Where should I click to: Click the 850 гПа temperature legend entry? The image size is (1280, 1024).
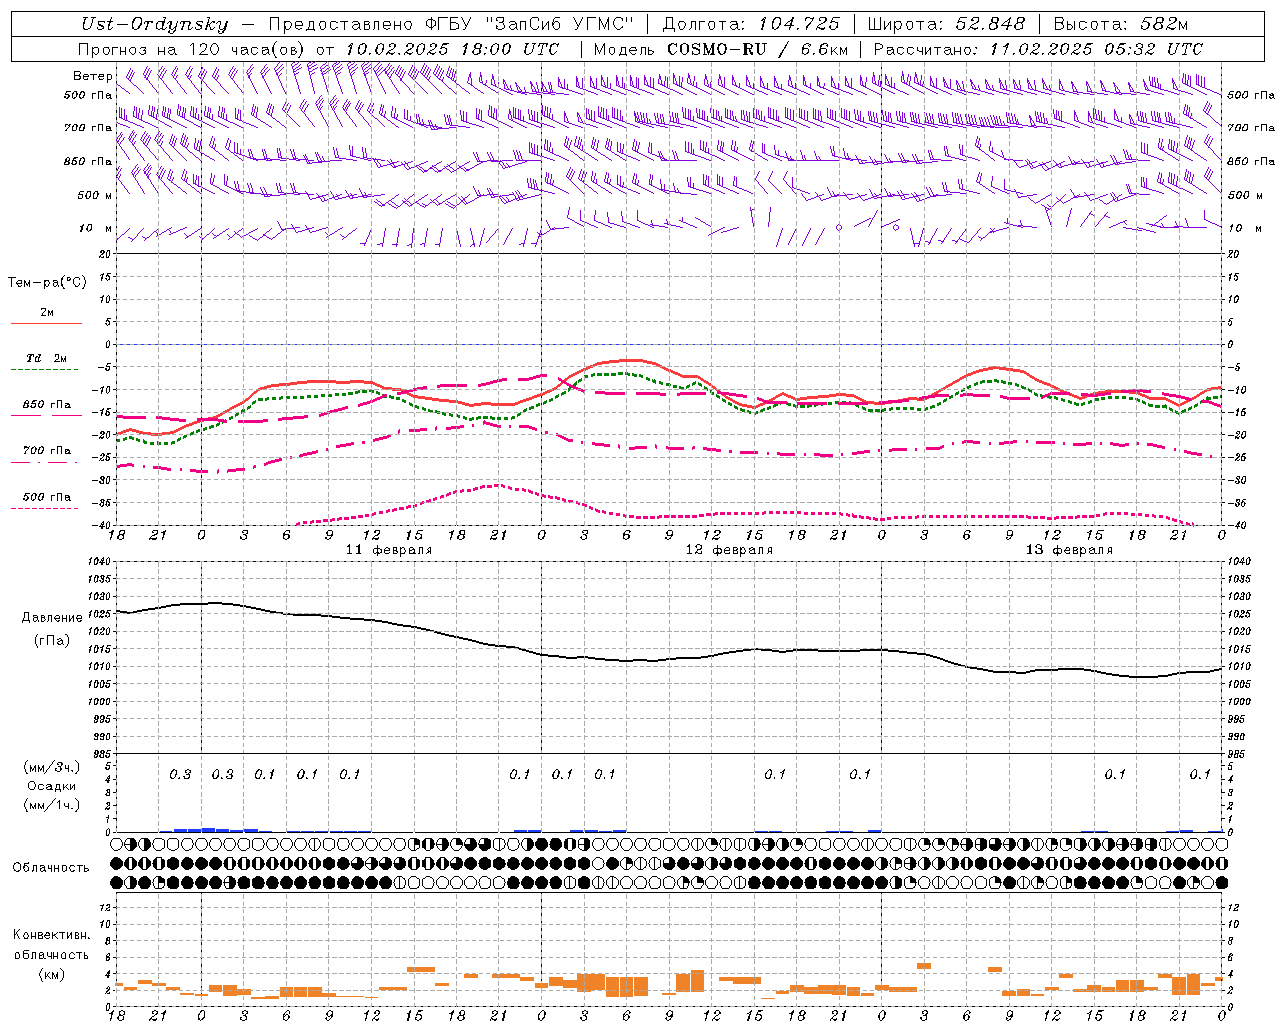(47, 405)
